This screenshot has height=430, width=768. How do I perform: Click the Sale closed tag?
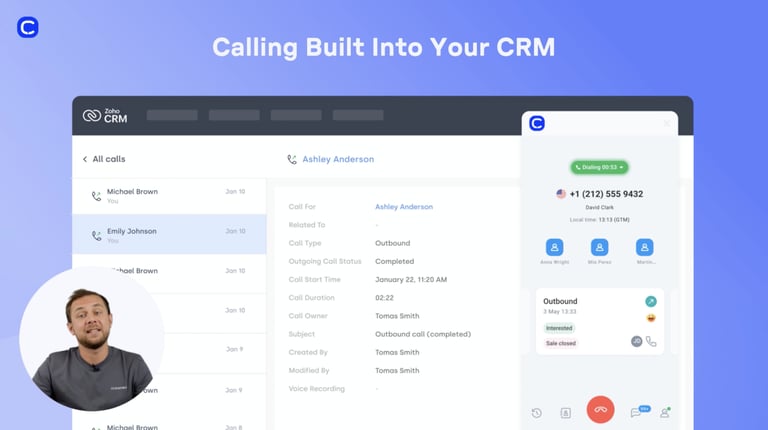(x=561, y=343)
